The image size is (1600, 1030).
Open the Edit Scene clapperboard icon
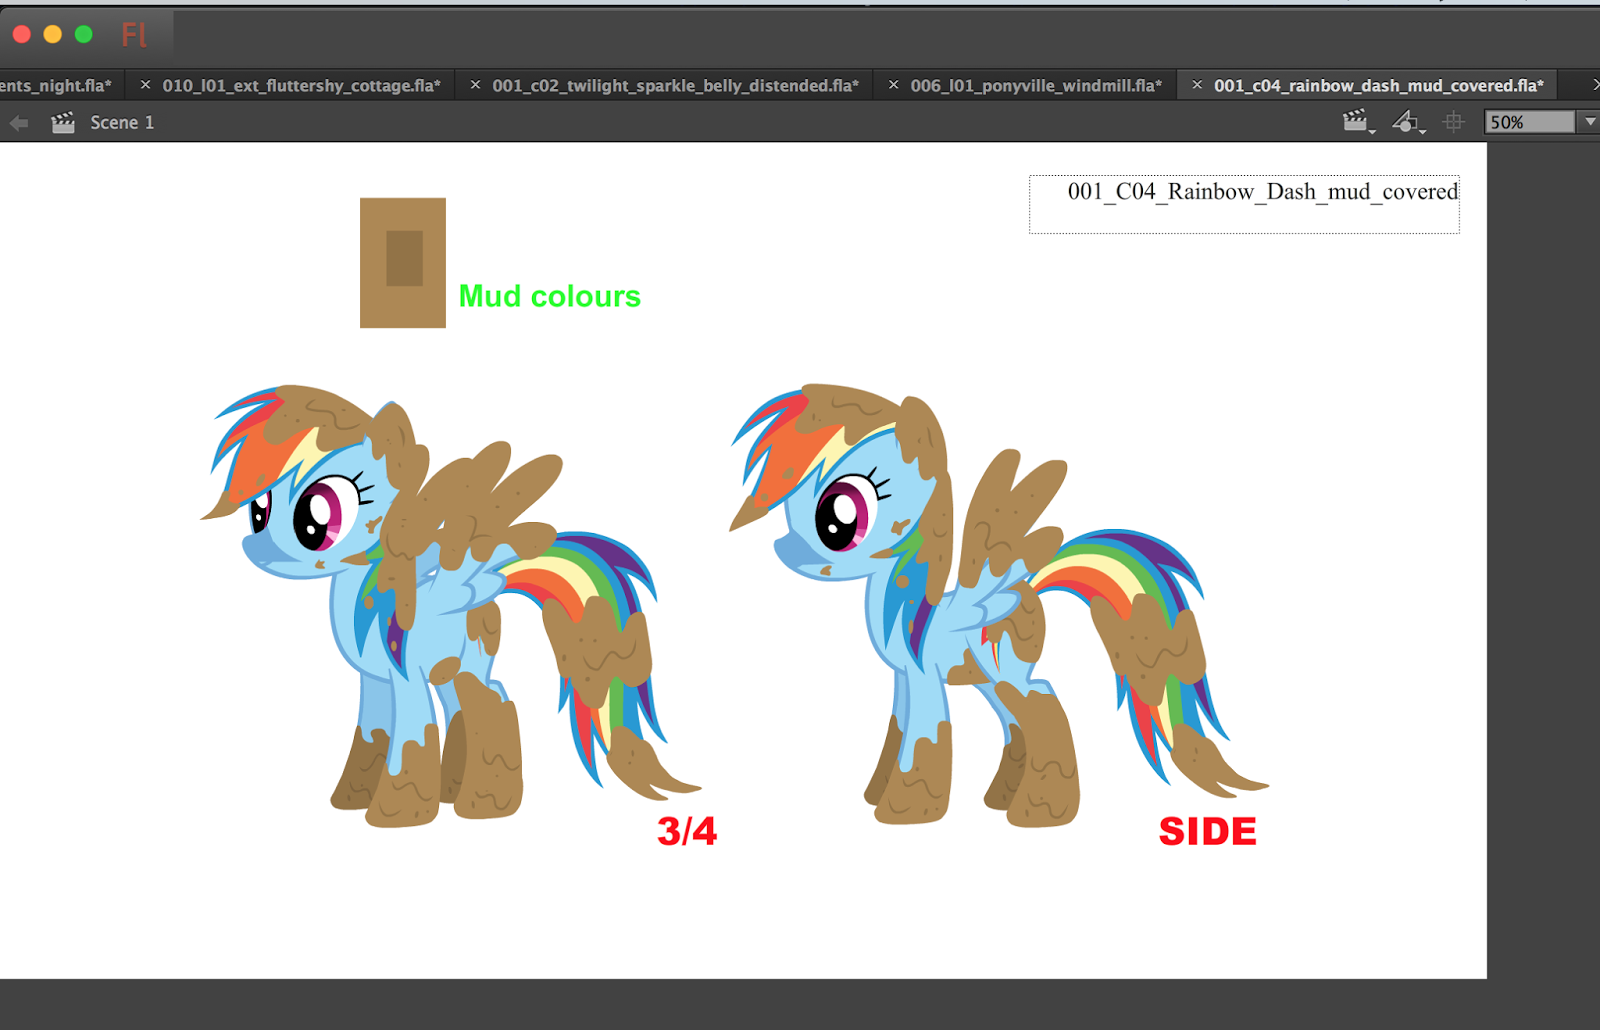[x=1355, y=121]
